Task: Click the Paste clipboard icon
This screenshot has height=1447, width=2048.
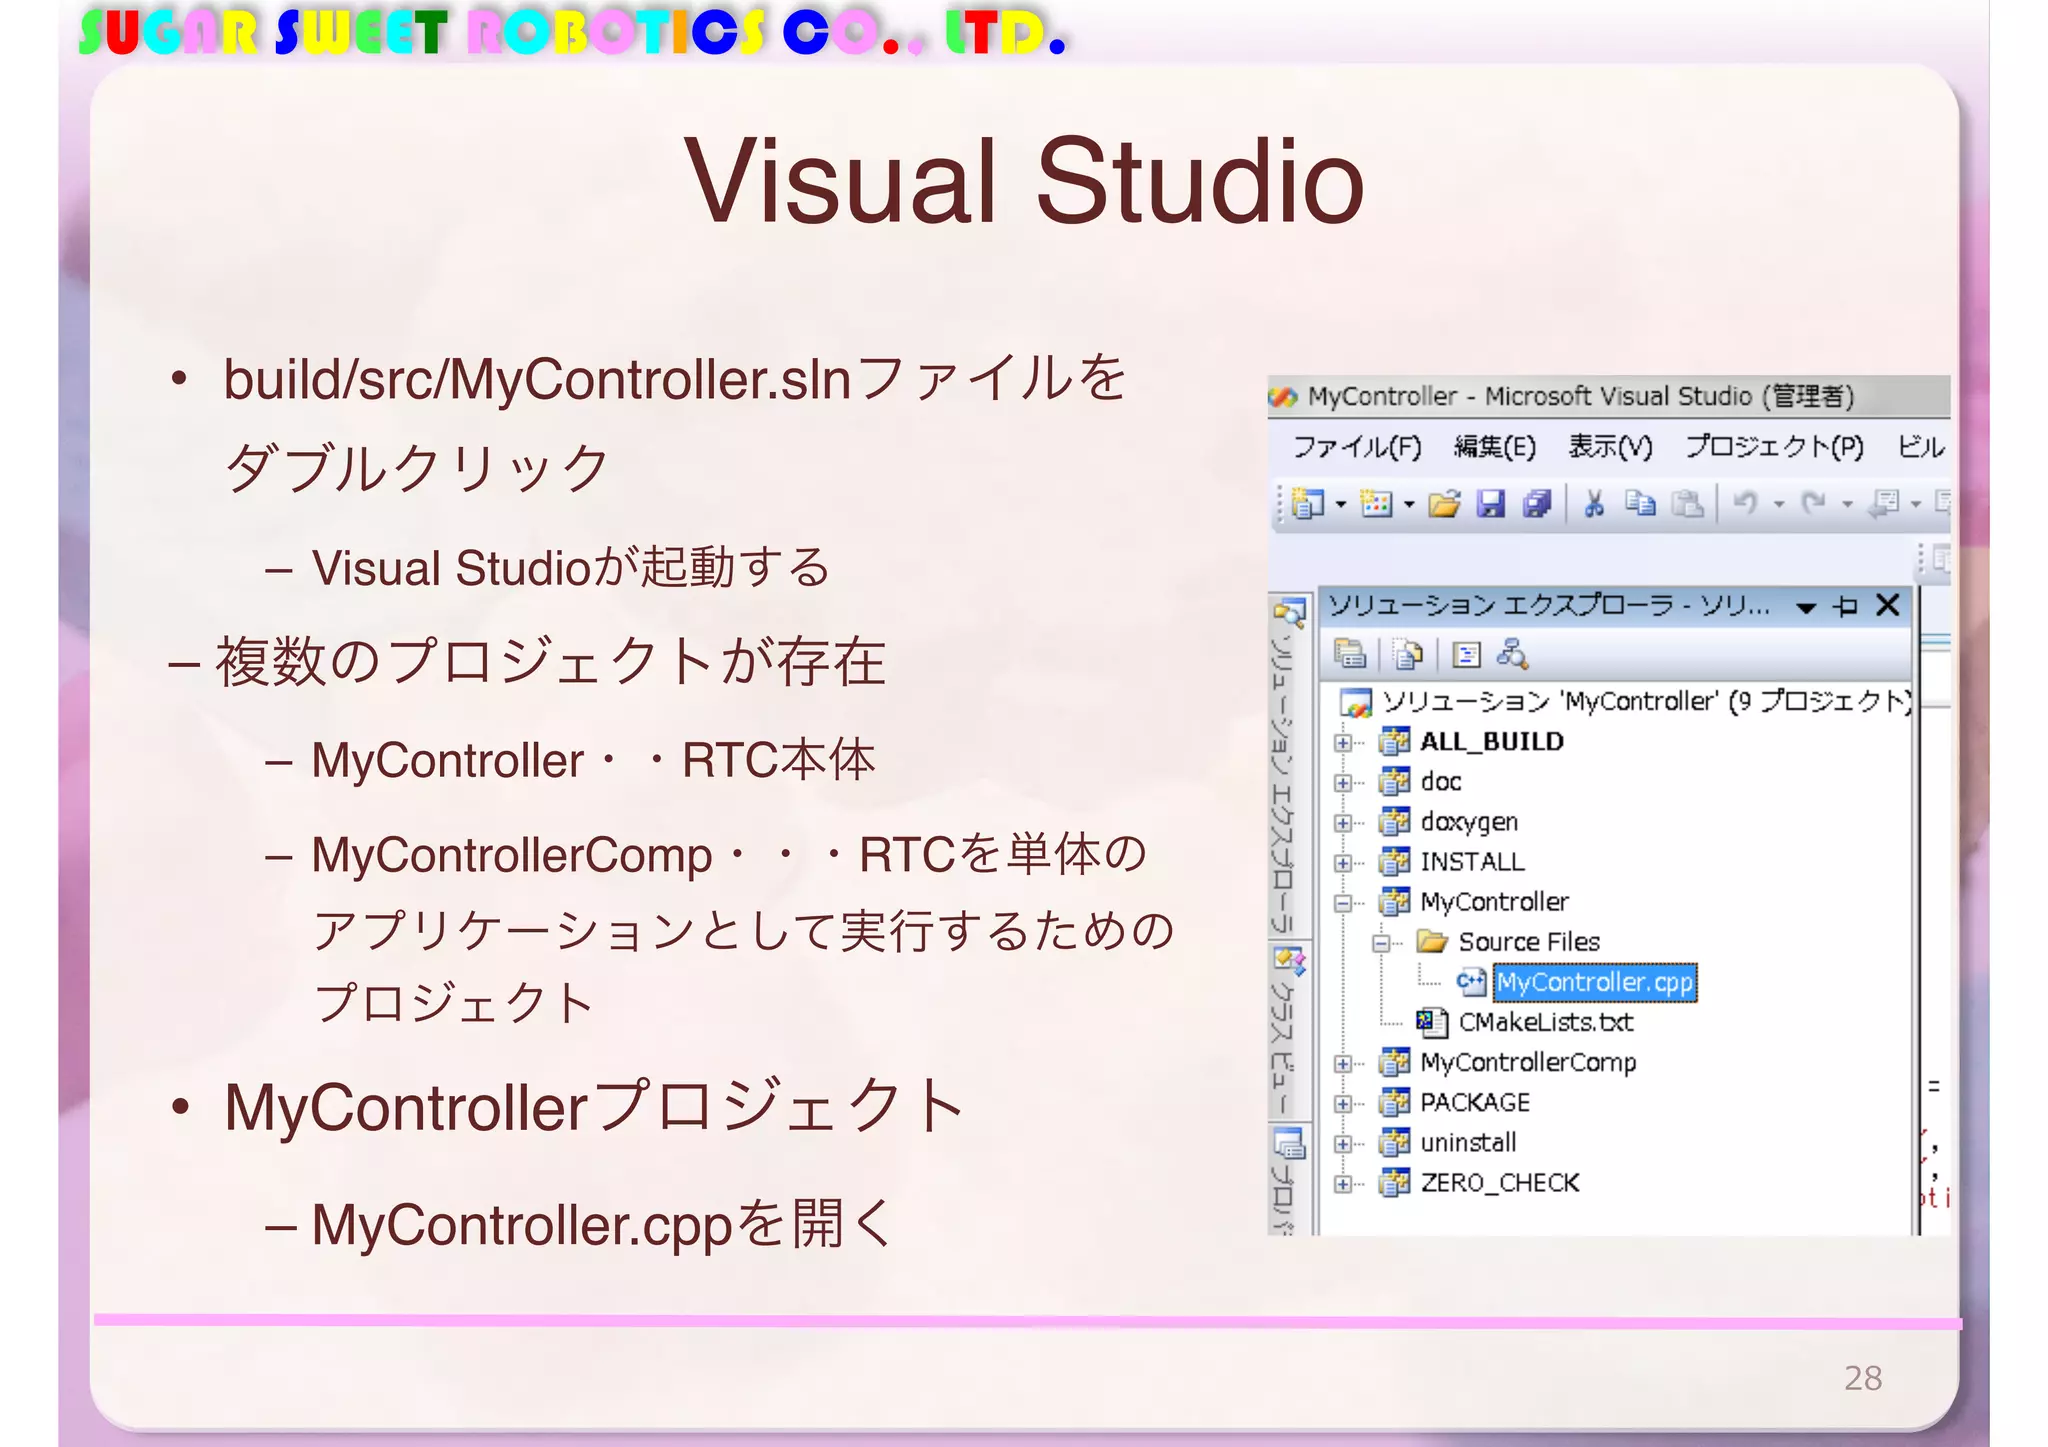Action: click(1688, 503)
